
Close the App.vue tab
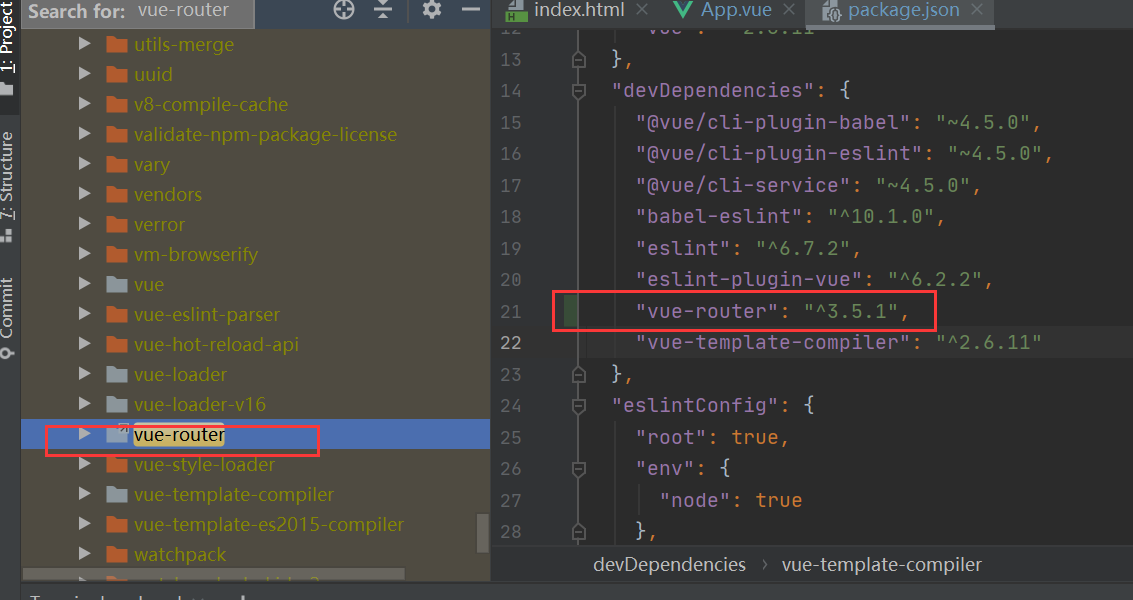tap(789, 10)
